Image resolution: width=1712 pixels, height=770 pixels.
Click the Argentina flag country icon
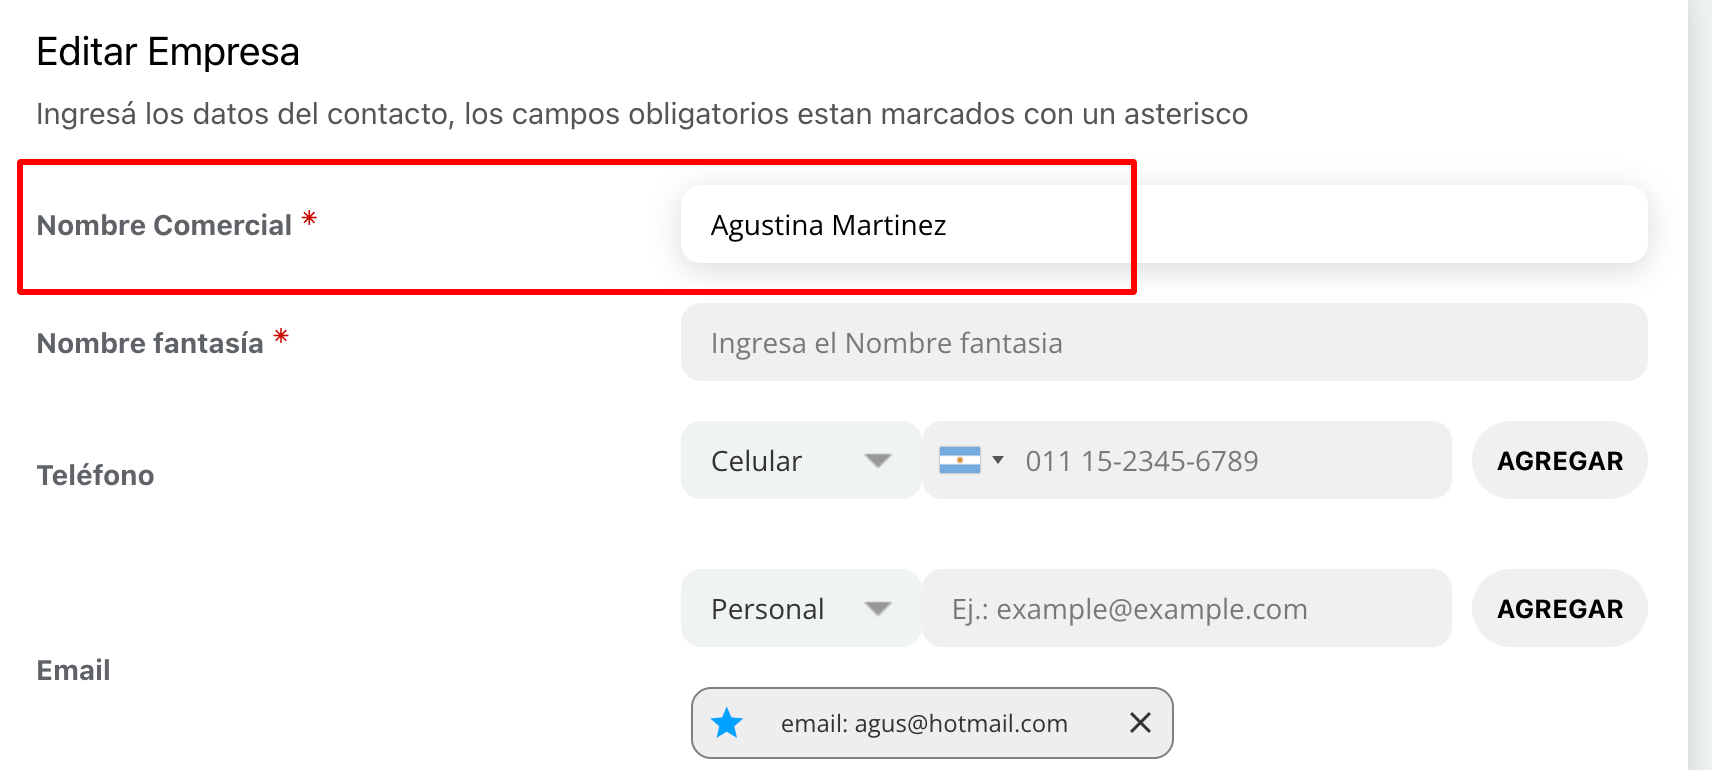[959, 460]
